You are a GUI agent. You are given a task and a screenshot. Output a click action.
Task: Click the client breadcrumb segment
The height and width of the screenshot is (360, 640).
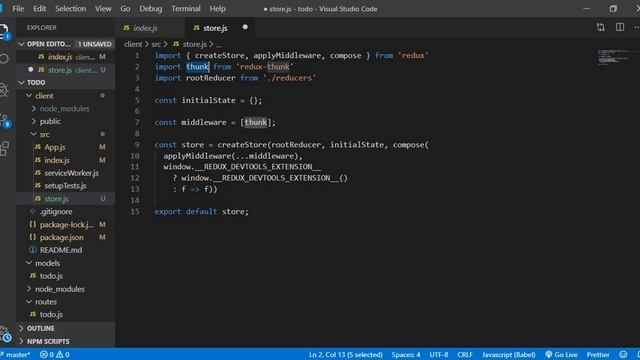(x=133, y=44)
